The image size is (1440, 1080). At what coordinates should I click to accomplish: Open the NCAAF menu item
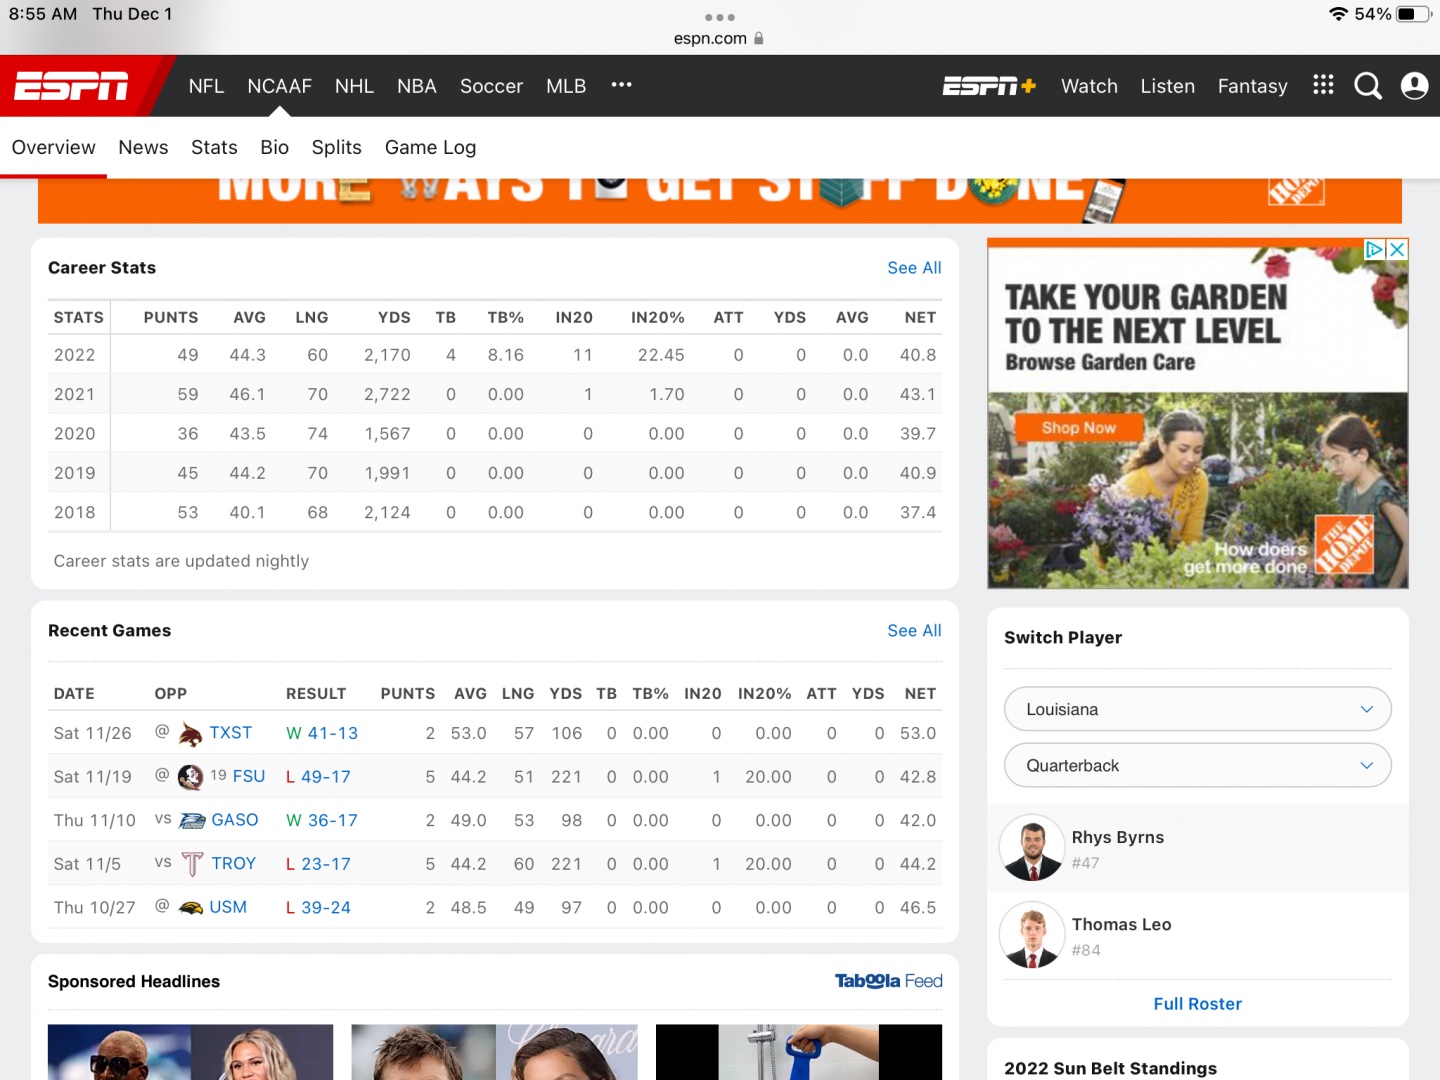(279, 86)
